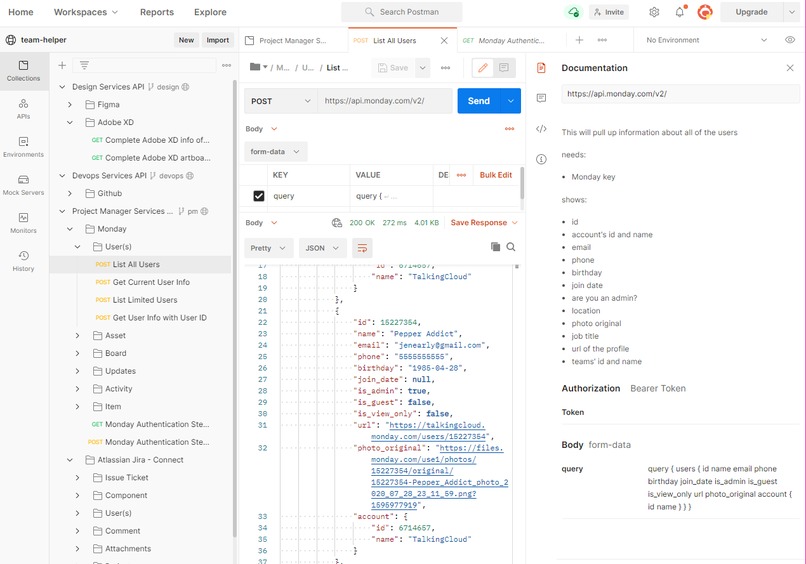Click the search Postman field
This screenshot has width=806, height=564.
point(401,12)
